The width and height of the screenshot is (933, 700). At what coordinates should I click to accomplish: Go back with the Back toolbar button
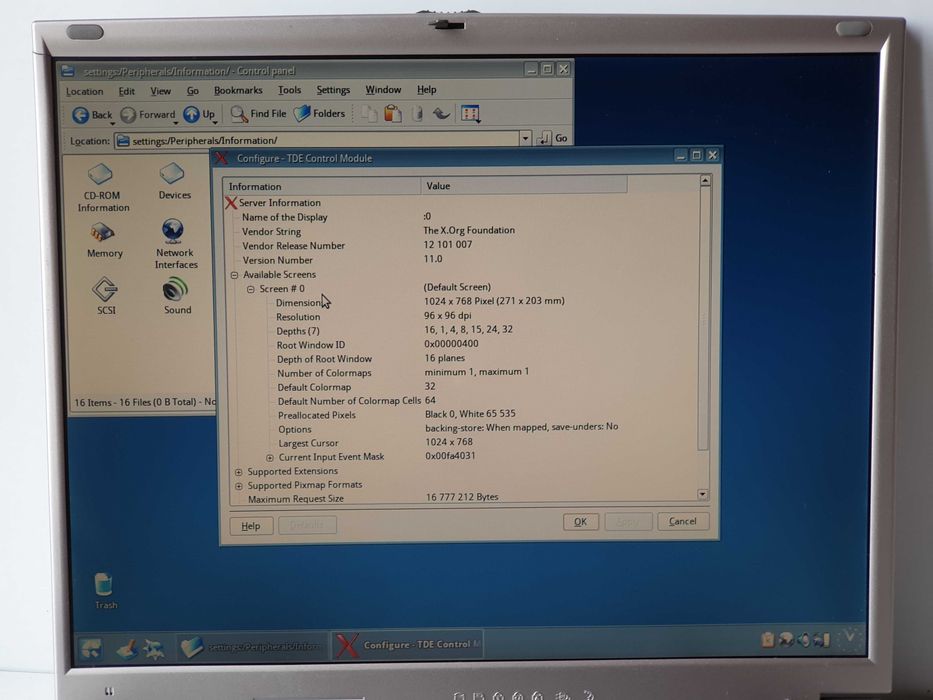[x=92, y=114]
